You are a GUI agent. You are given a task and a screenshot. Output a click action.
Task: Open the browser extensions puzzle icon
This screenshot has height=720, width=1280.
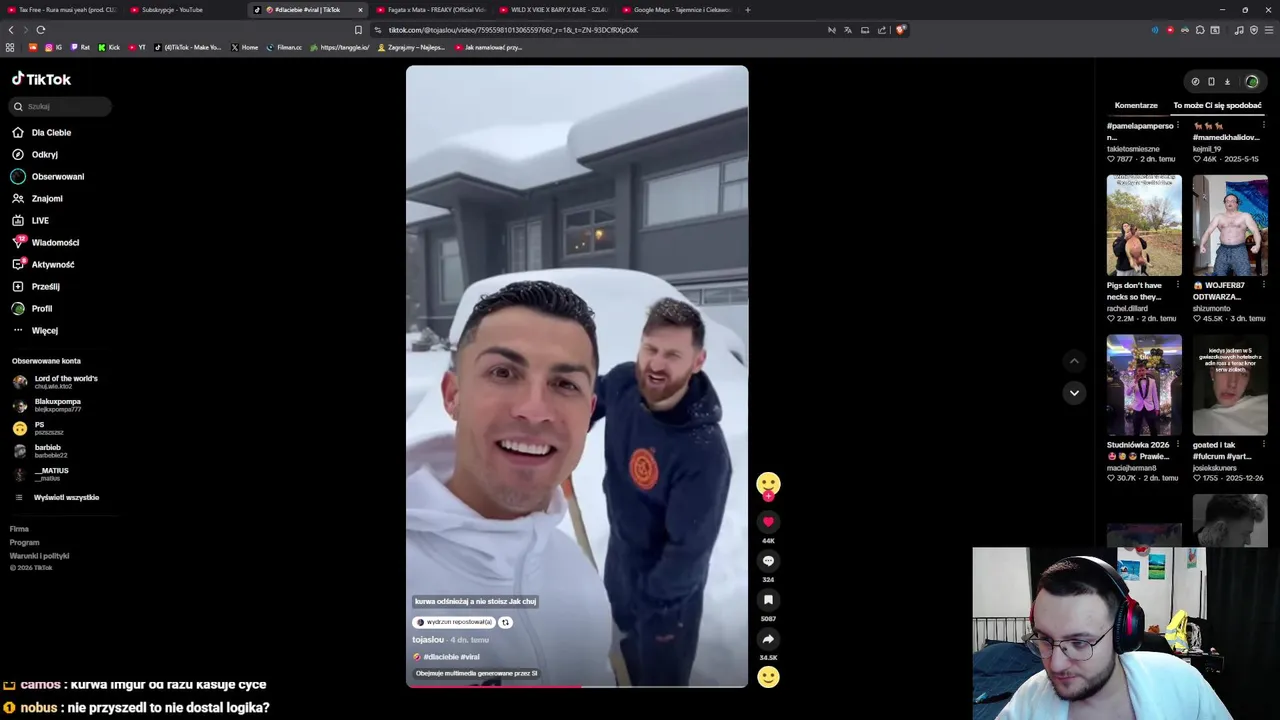pos(1201,30)
